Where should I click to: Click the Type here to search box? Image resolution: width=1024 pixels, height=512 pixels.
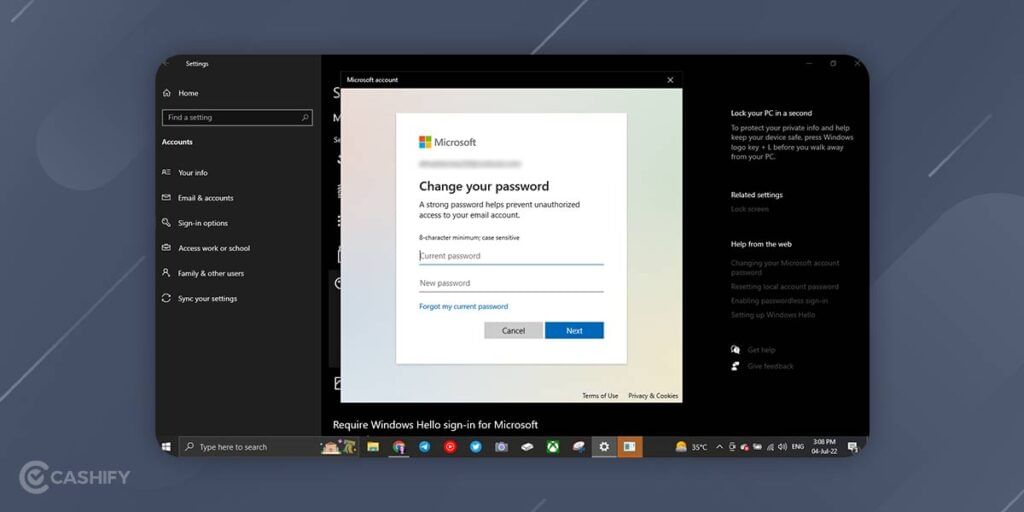(x=269, y=447)
